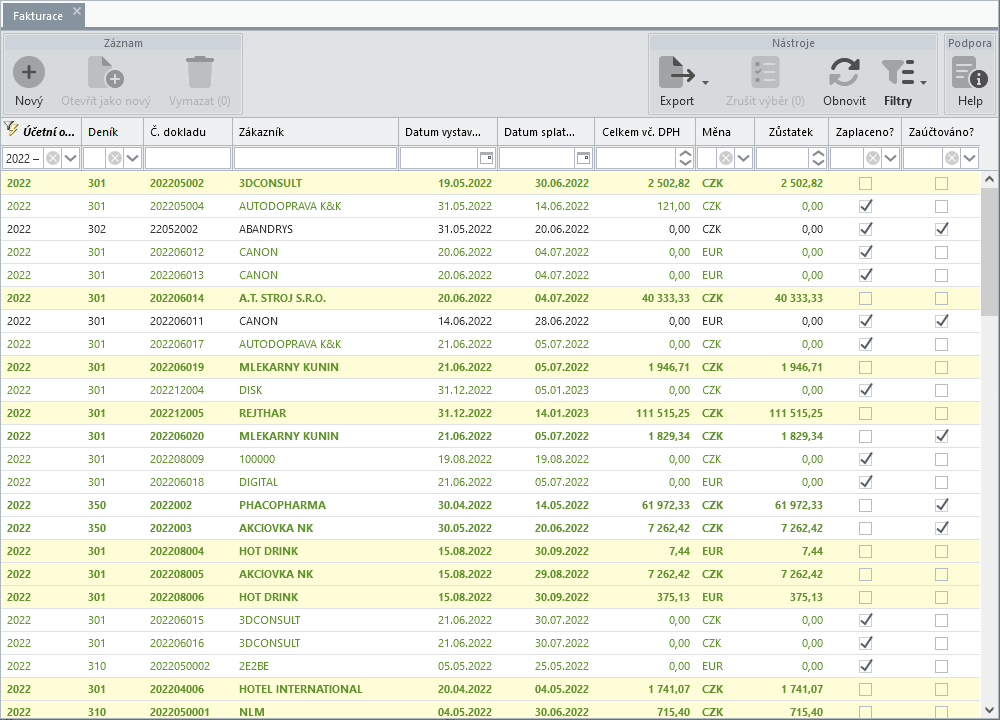Clear the Účetní období filter value
This screenshot has width=1000, height=720.
point(53,158)
